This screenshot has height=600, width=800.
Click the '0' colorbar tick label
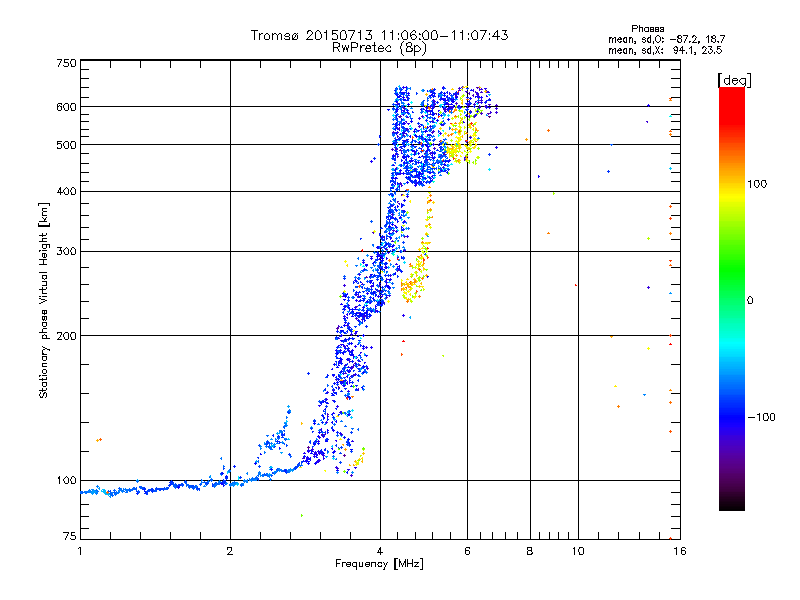pos(750,301)
